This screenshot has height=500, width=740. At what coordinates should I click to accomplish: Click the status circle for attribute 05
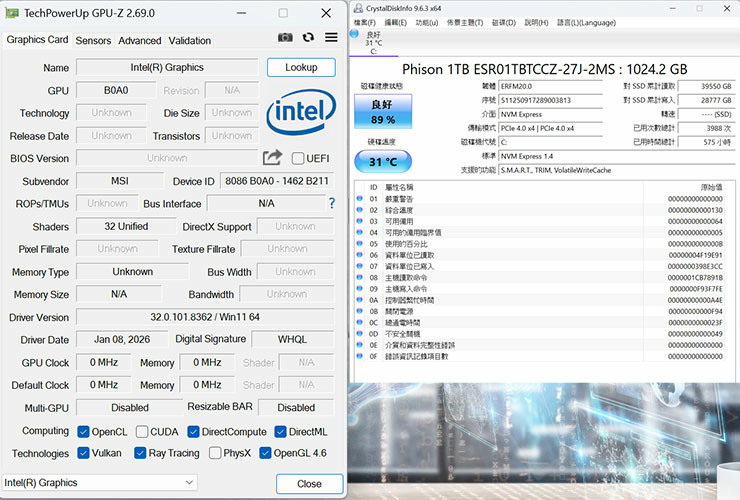pyautogui.click(x=360, y=244)
